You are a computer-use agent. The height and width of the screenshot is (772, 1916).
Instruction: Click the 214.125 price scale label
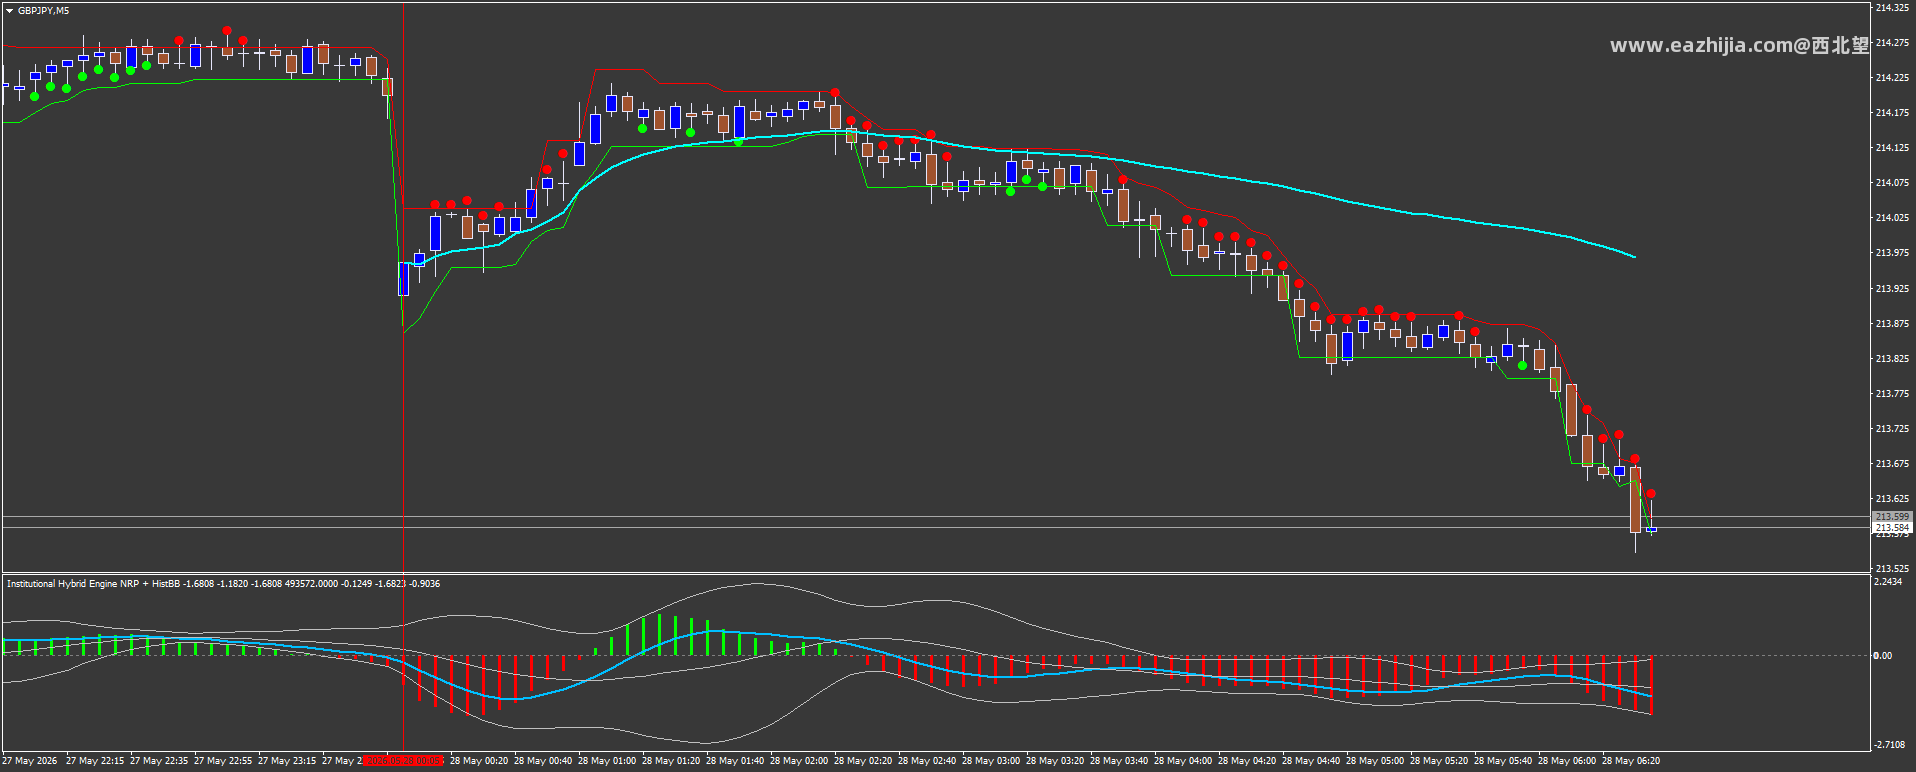pyautogui.click(x=1892, y=148)
